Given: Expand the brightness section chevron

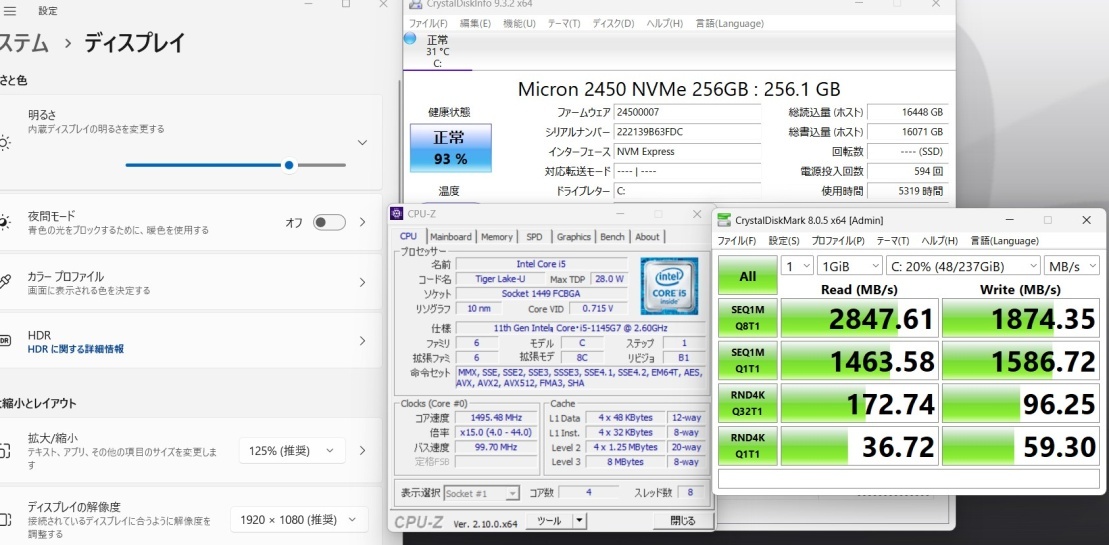Looking at the screenshot, I should click(362, 143).
